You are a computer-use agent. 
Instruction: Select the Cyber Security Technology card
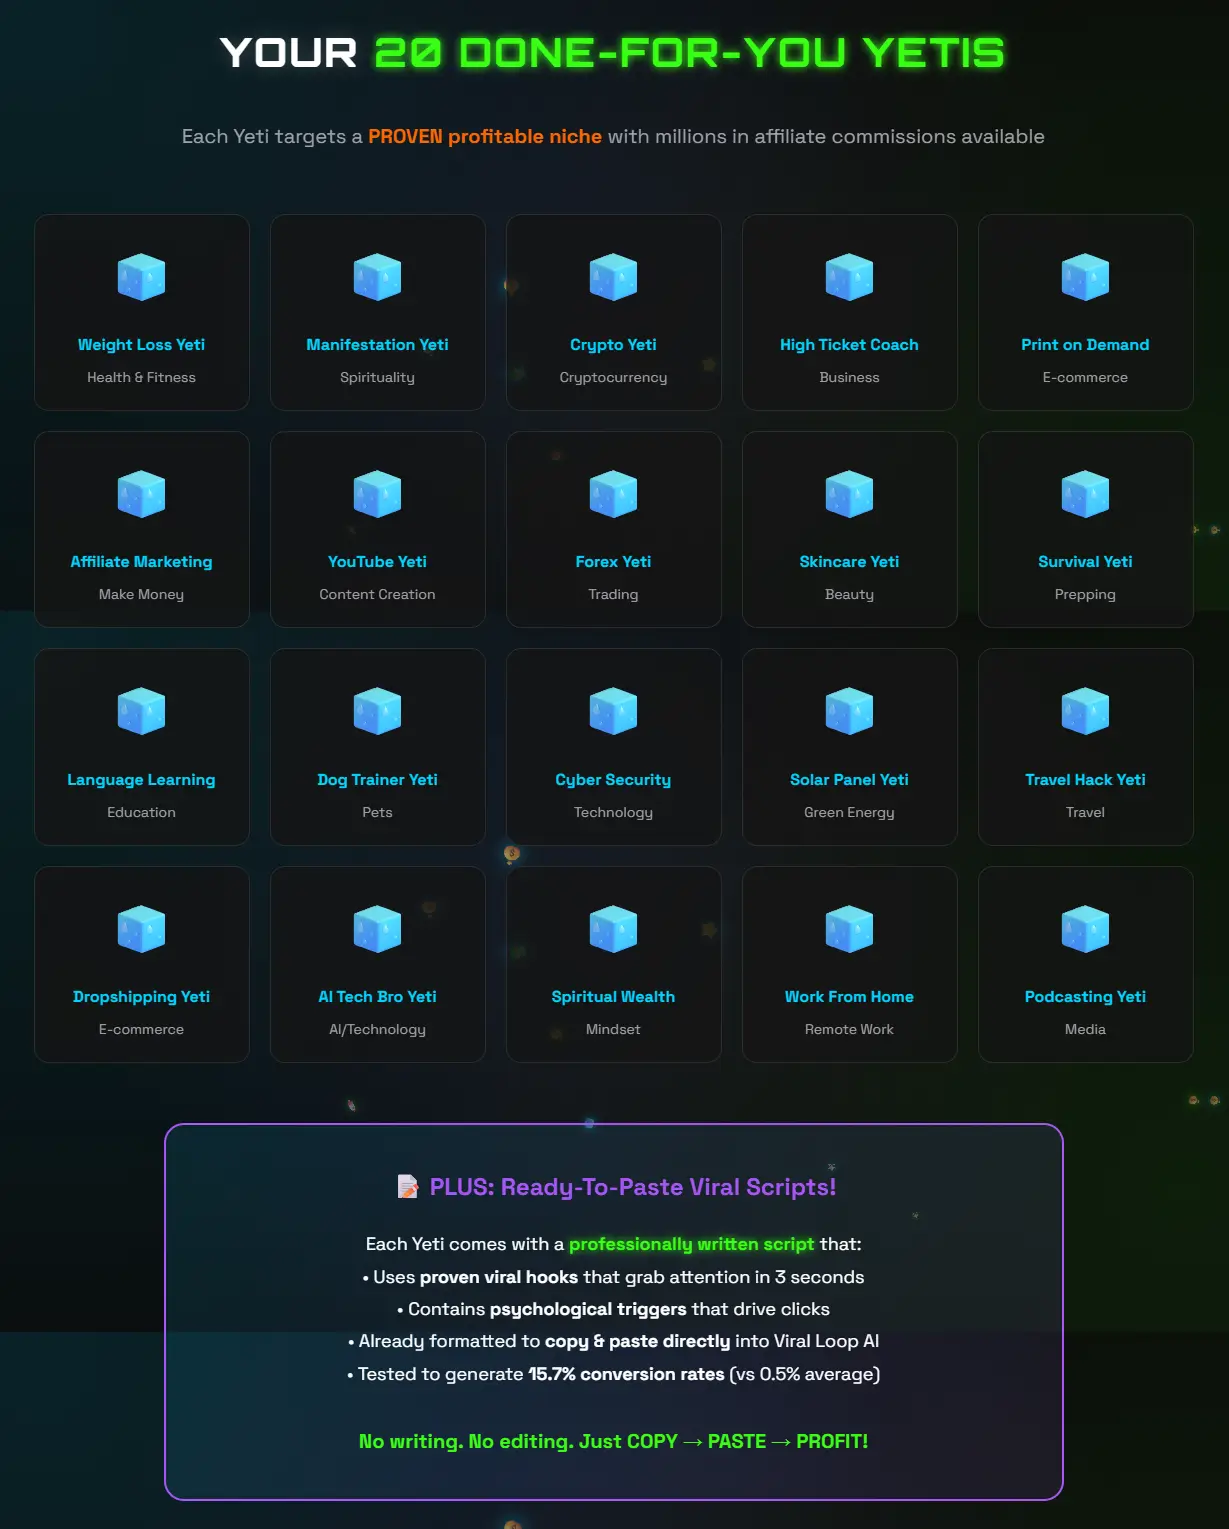[x=613, y=747]
